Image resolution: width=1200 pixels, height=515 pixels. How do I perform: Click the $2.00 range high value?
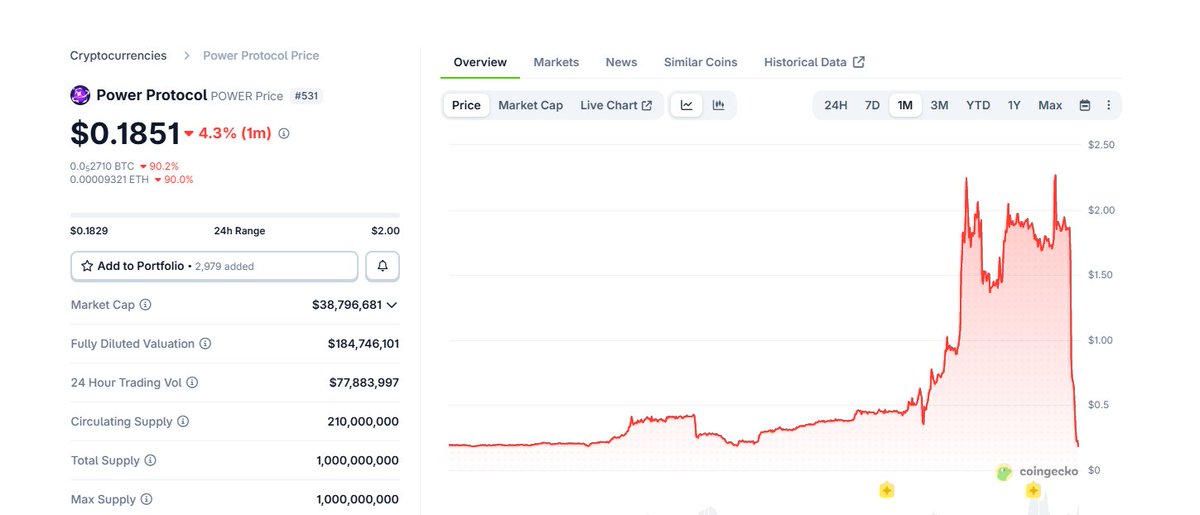[x=385, y=231]
